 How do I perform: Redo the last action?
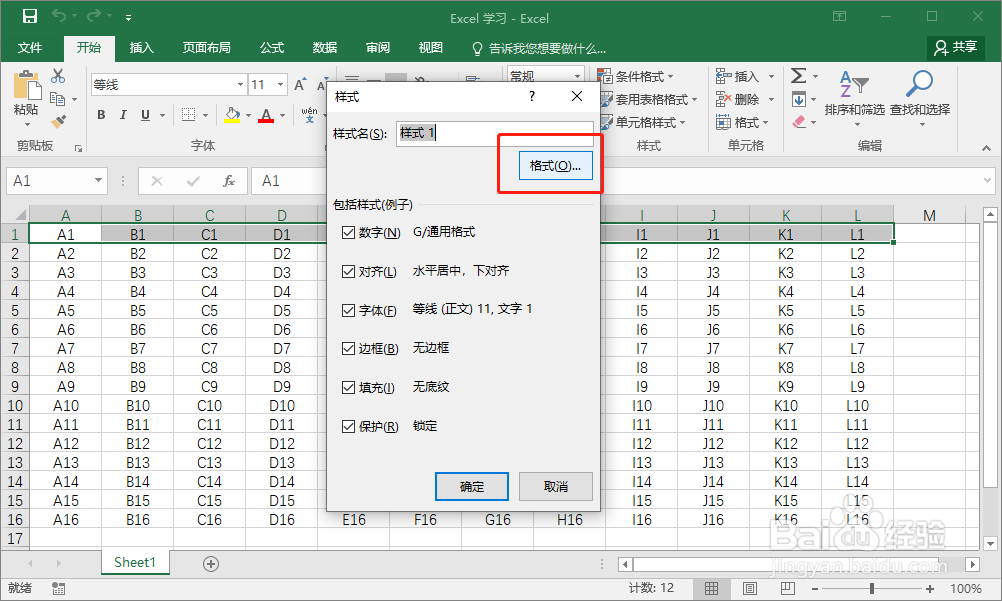(94, 16)
